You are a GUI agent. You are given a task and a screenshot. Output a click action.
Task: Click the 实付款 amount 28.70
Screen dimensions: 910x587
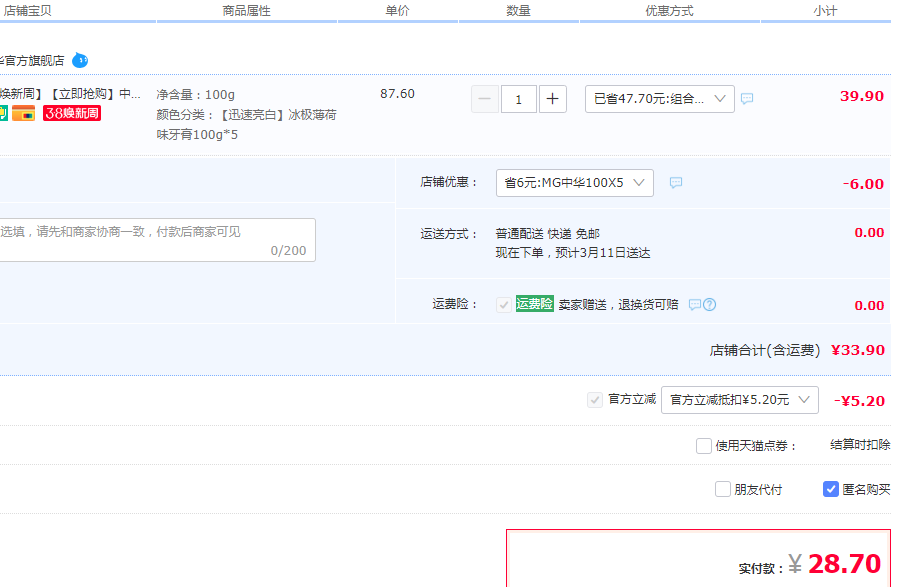[844, 564]
